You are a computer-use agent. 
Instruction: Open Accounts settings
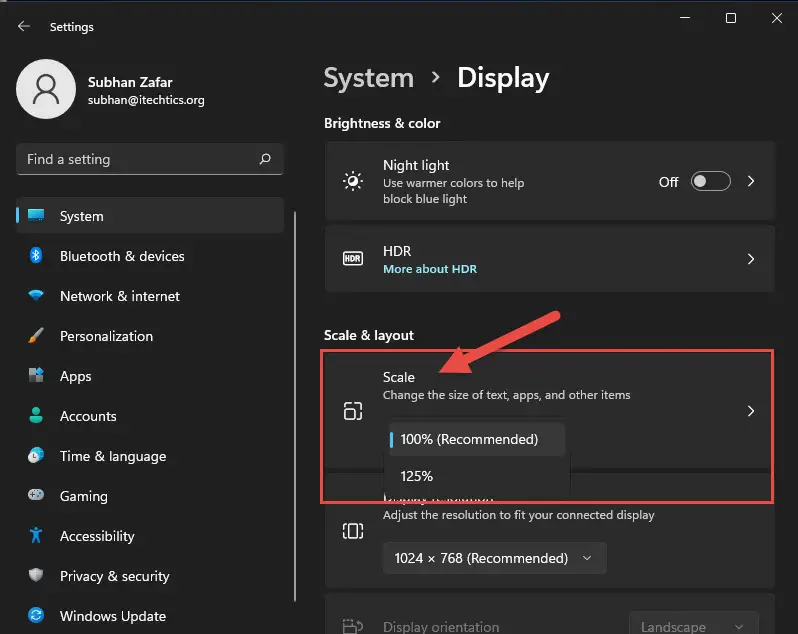pyautogui.click(x=150, y=416)
